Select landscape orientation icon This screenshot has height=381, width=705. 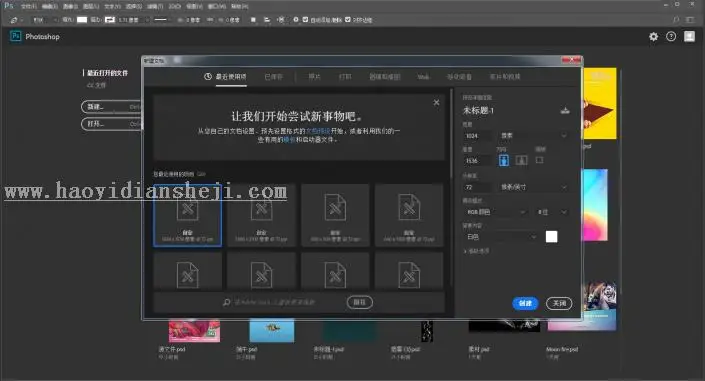click(522, 160)
